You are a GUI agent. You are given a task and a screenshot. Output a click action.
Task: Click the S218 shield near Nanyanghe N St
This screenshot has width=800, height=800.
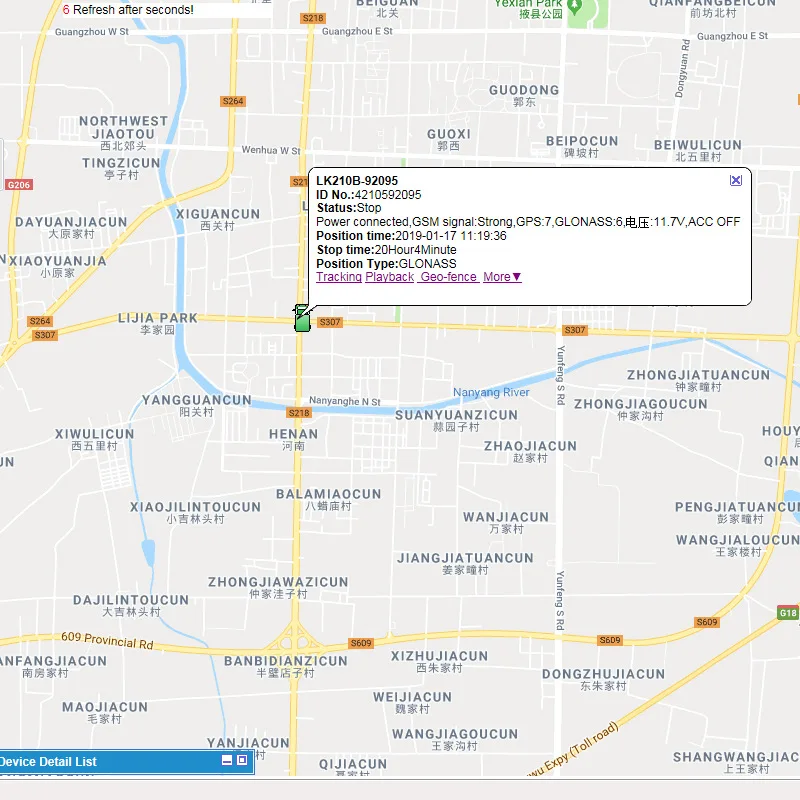(x=299, y=413)
